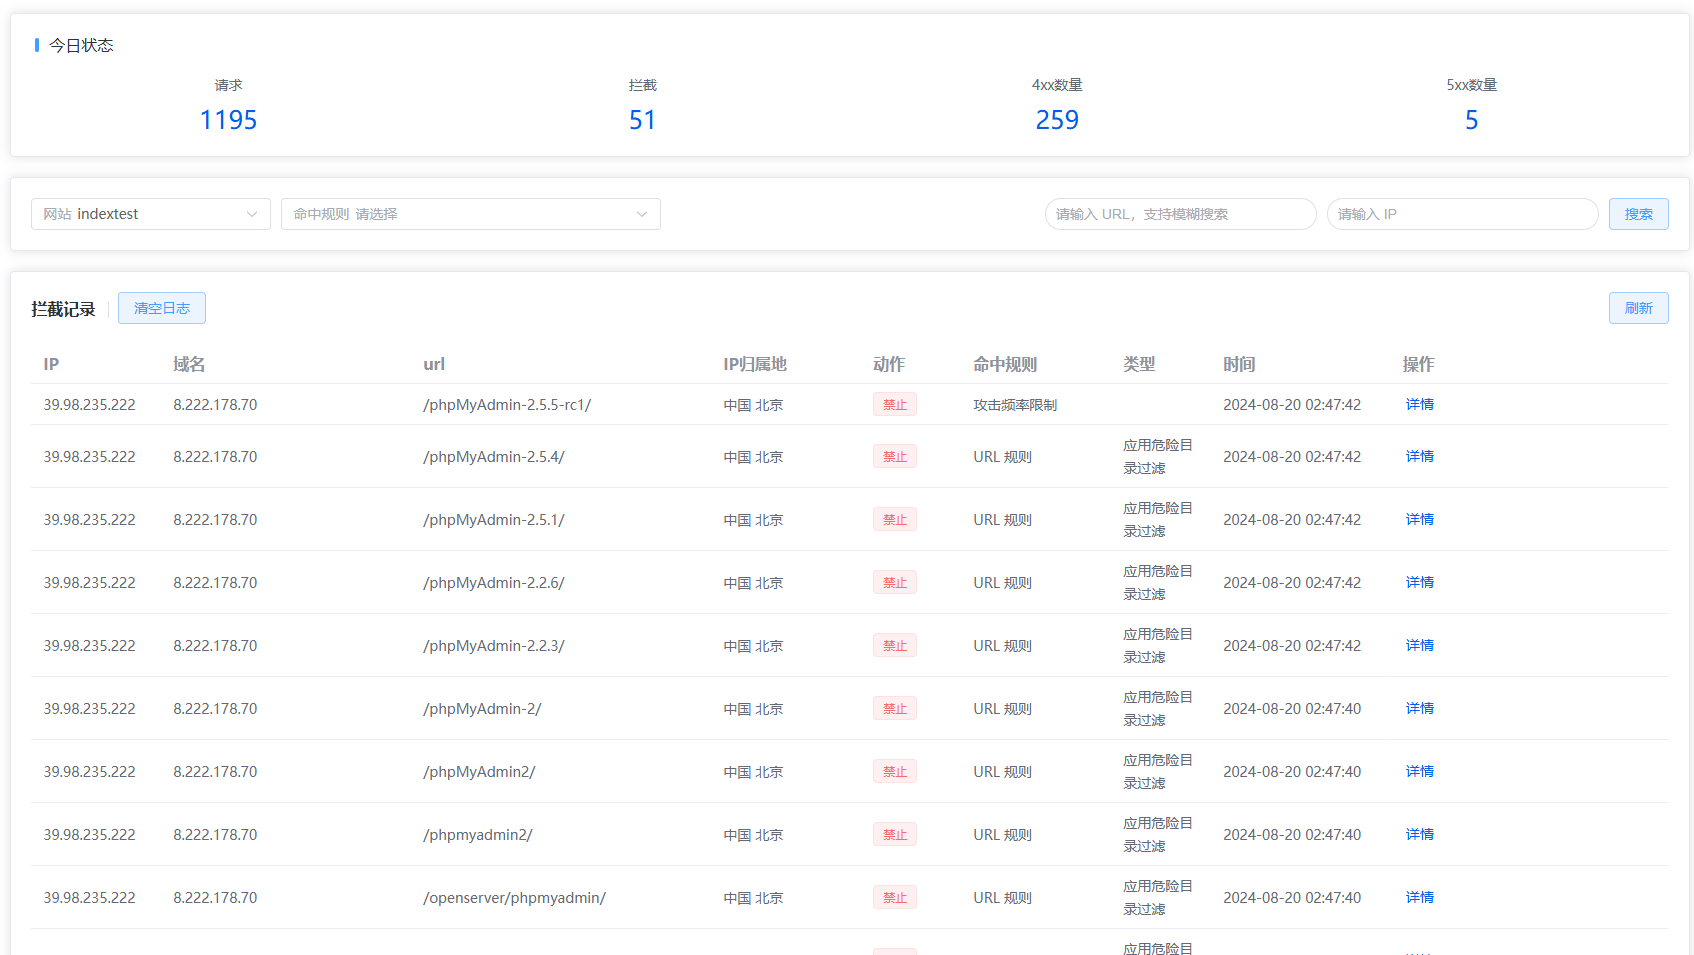
Task: Click url /phpMyAdmin2/
Action: 479,771
